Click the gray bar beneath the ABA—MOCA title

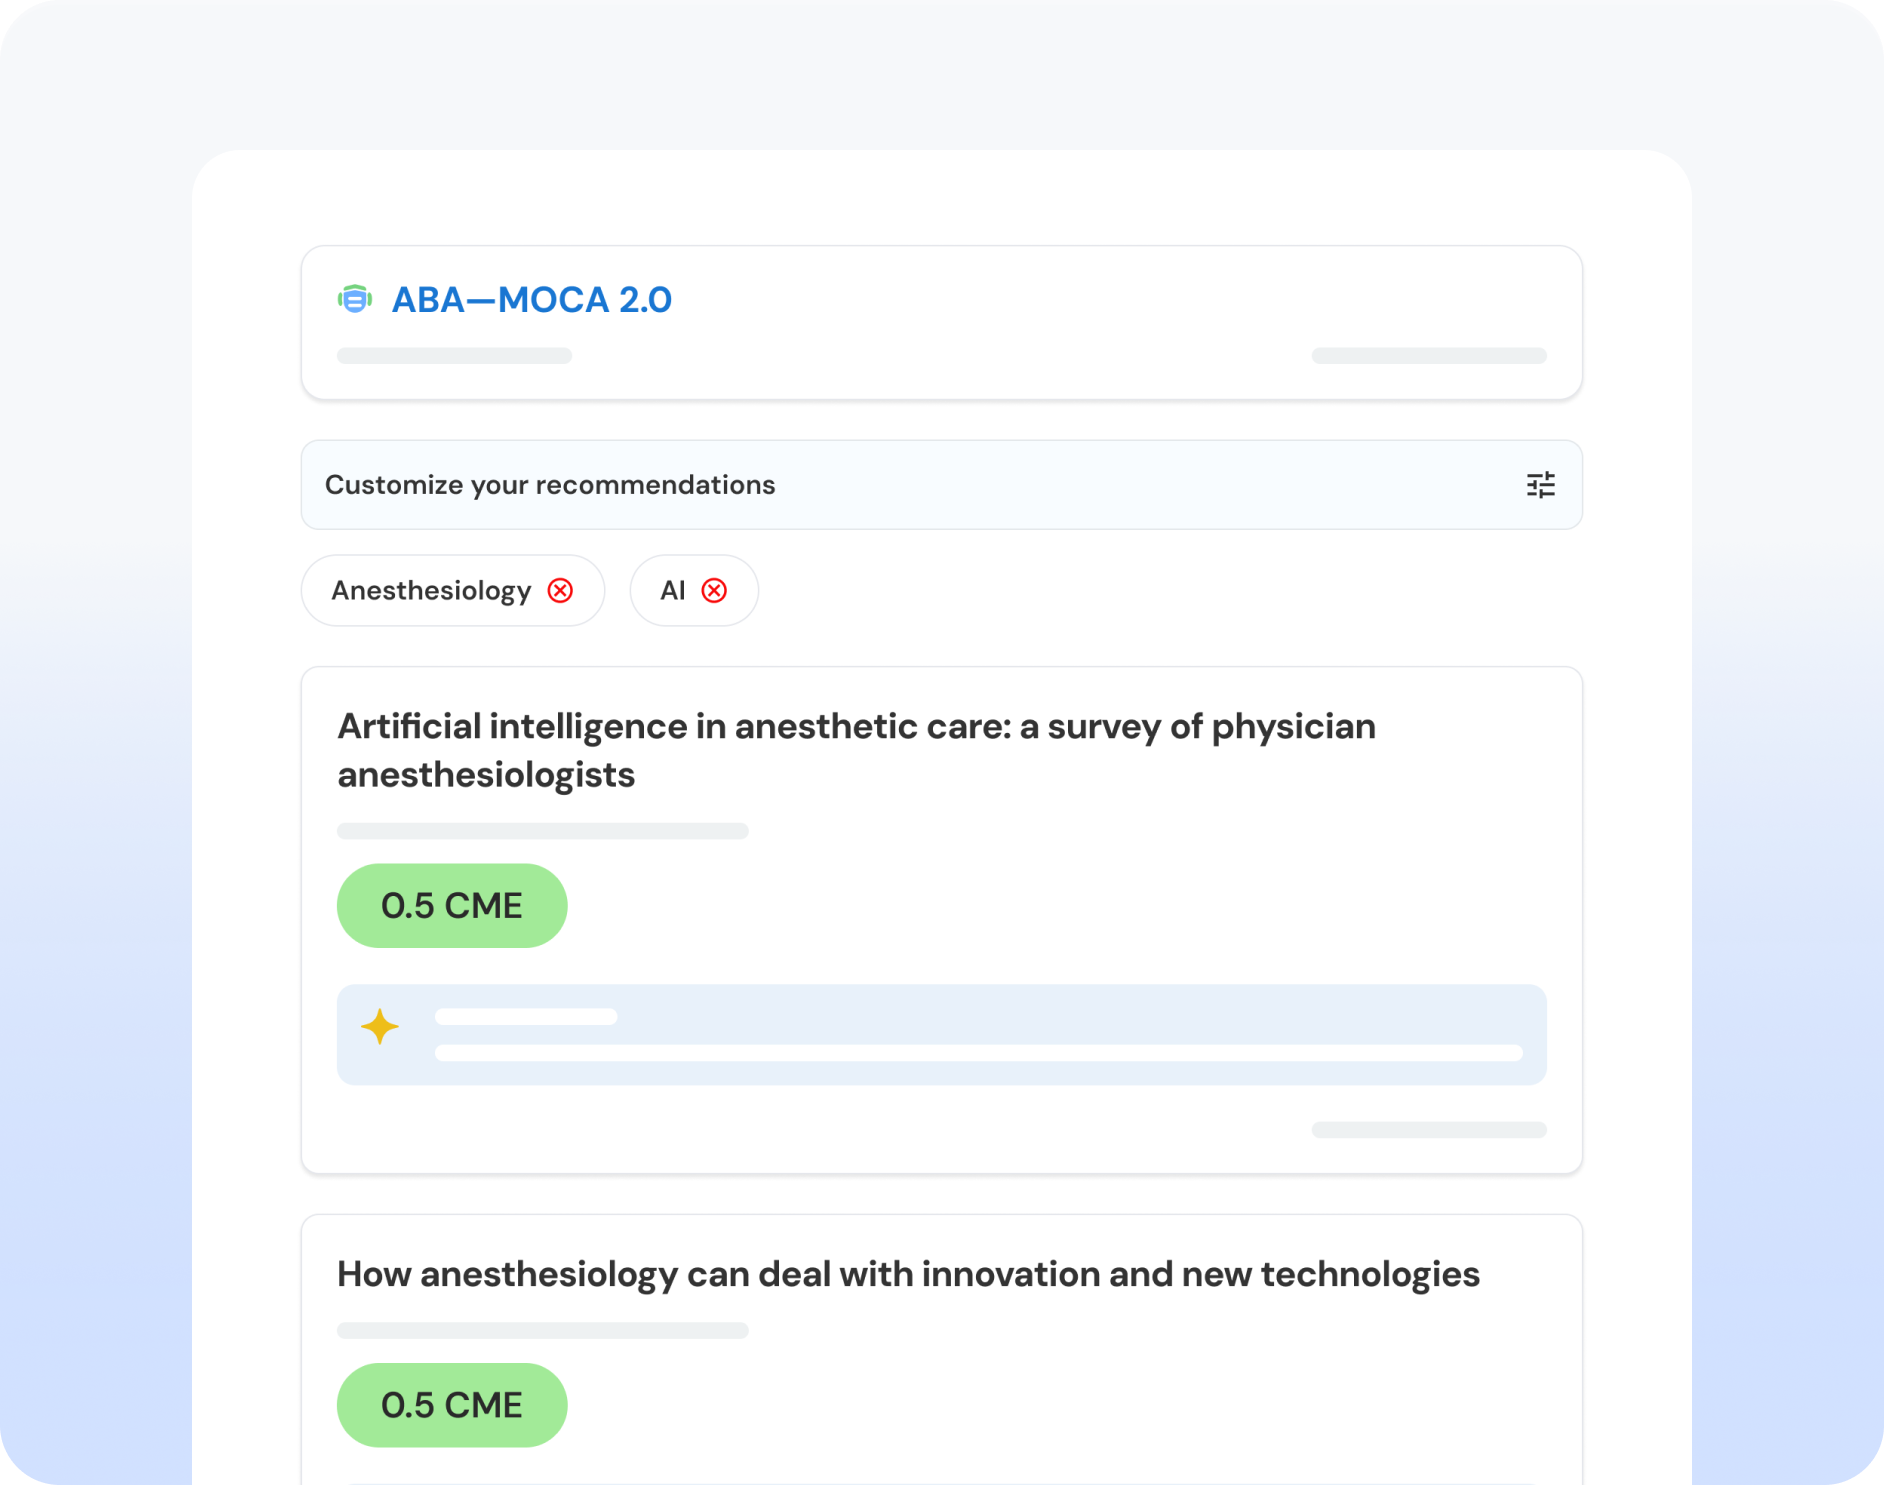click(x=454, y=356)
